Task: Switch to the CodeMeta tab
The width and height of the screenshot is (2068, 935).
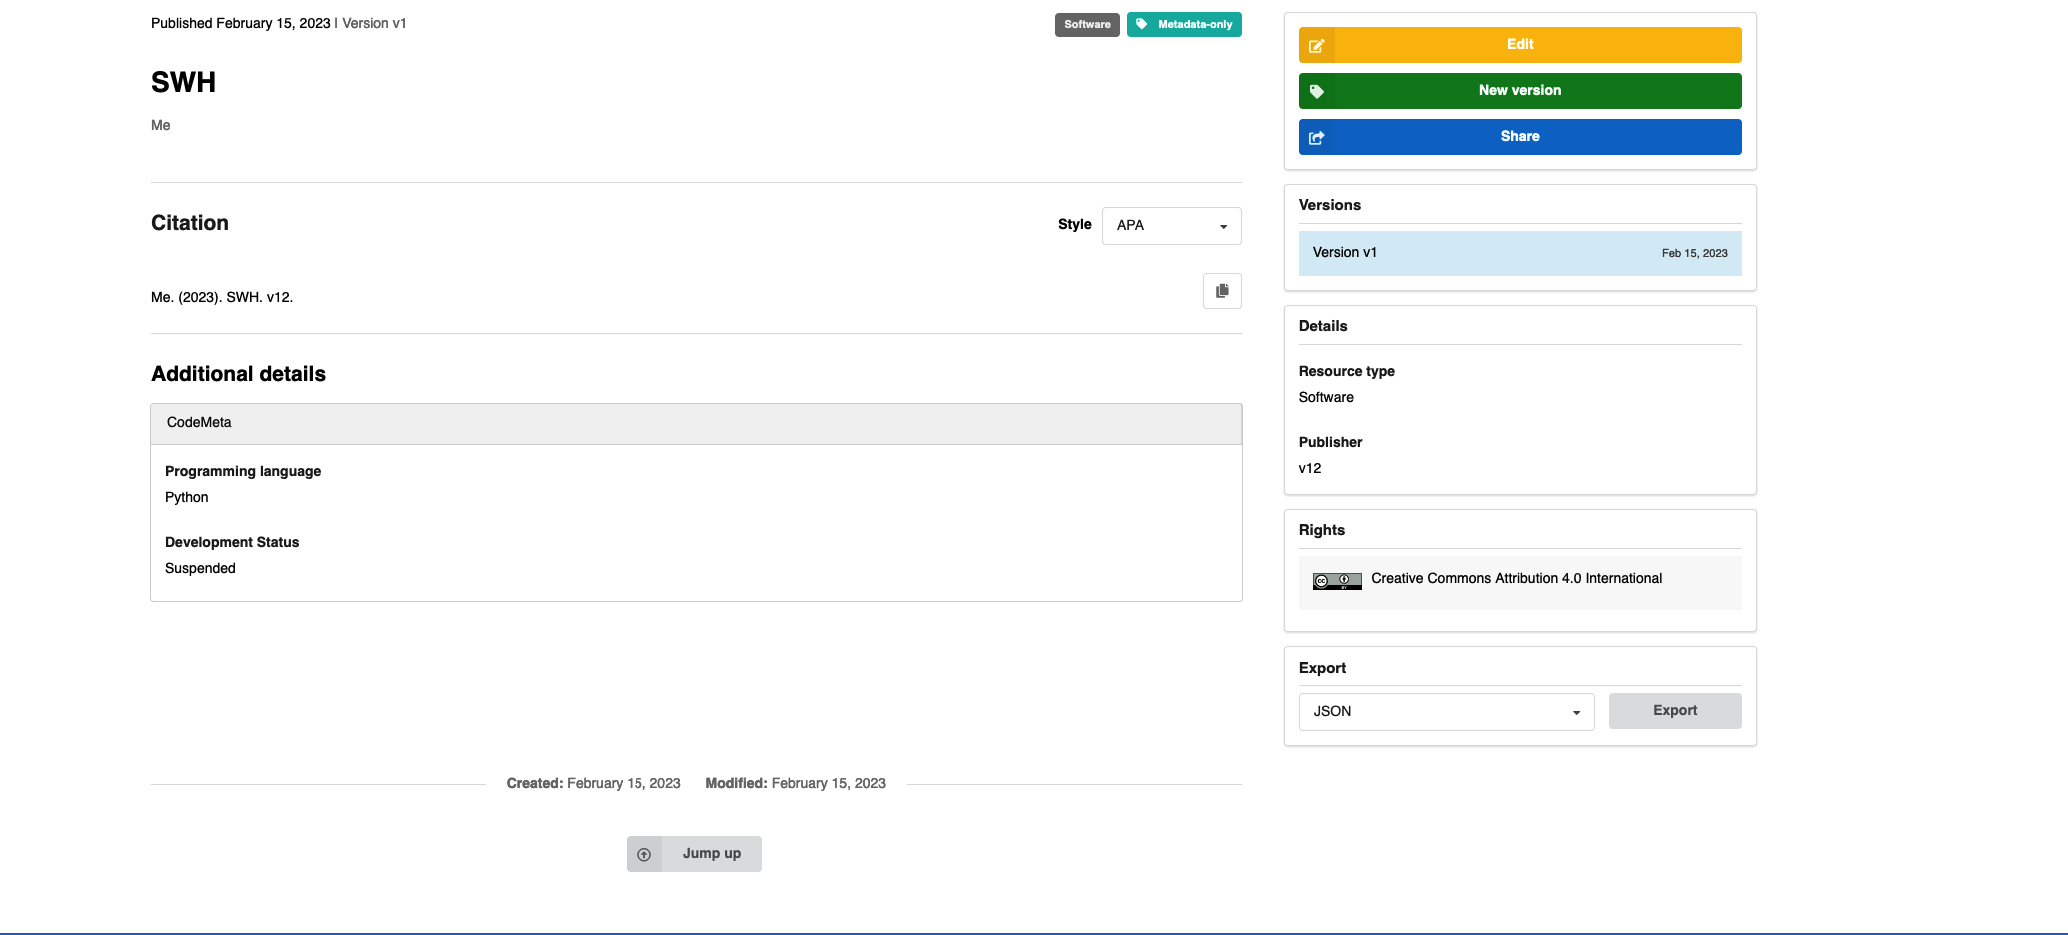Action: [x=198, y=422]
